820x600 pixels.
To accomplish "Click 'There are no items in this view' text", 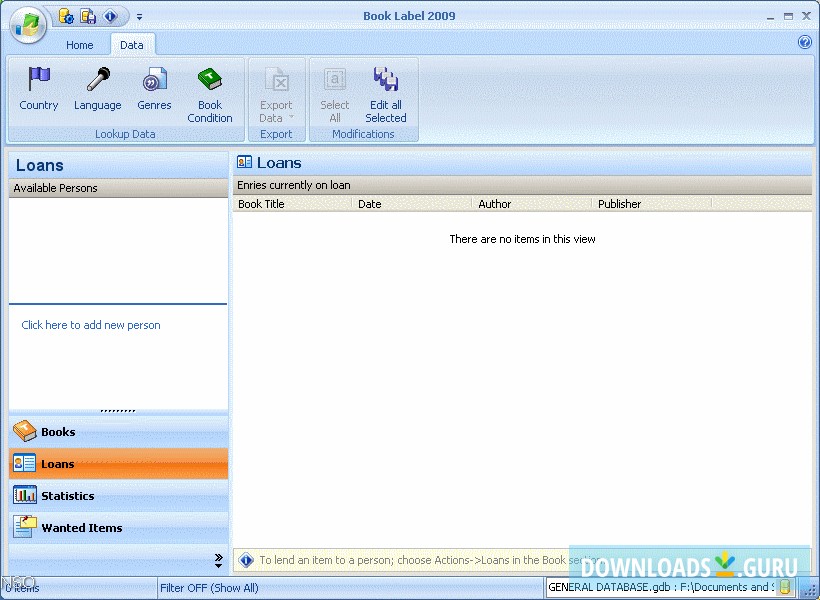I will pos(522,239).
